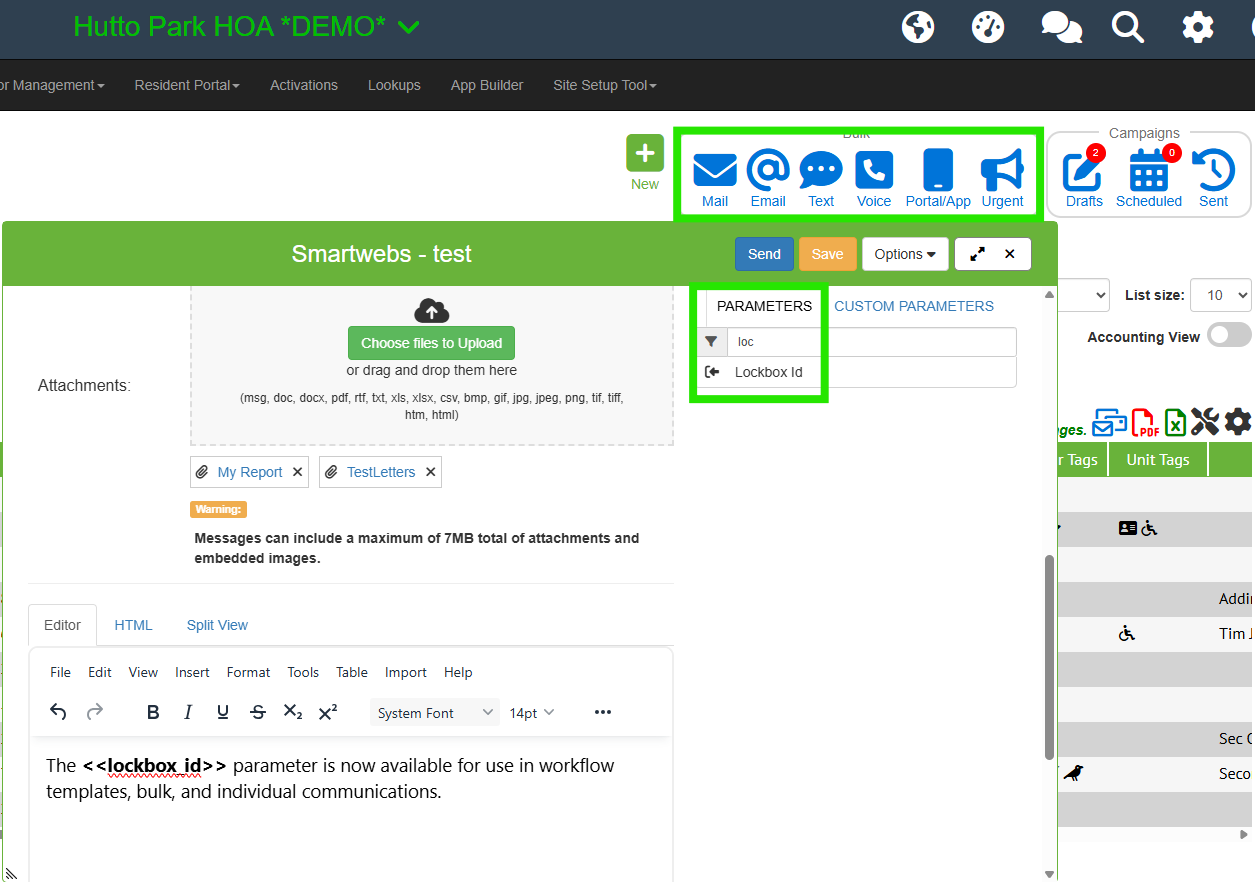Open the List size dropdown
The width and height of the screenshot is (1255, 882).
(1221, 295)
